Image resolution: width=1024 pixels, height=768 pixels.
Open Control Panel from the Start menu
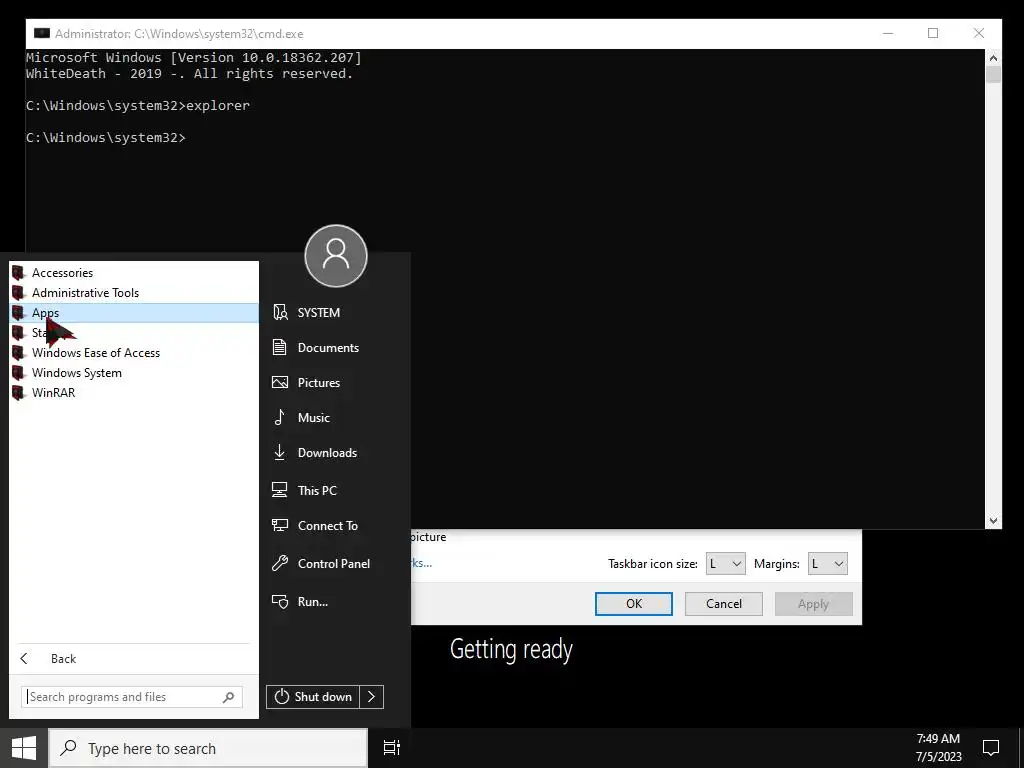336,564
